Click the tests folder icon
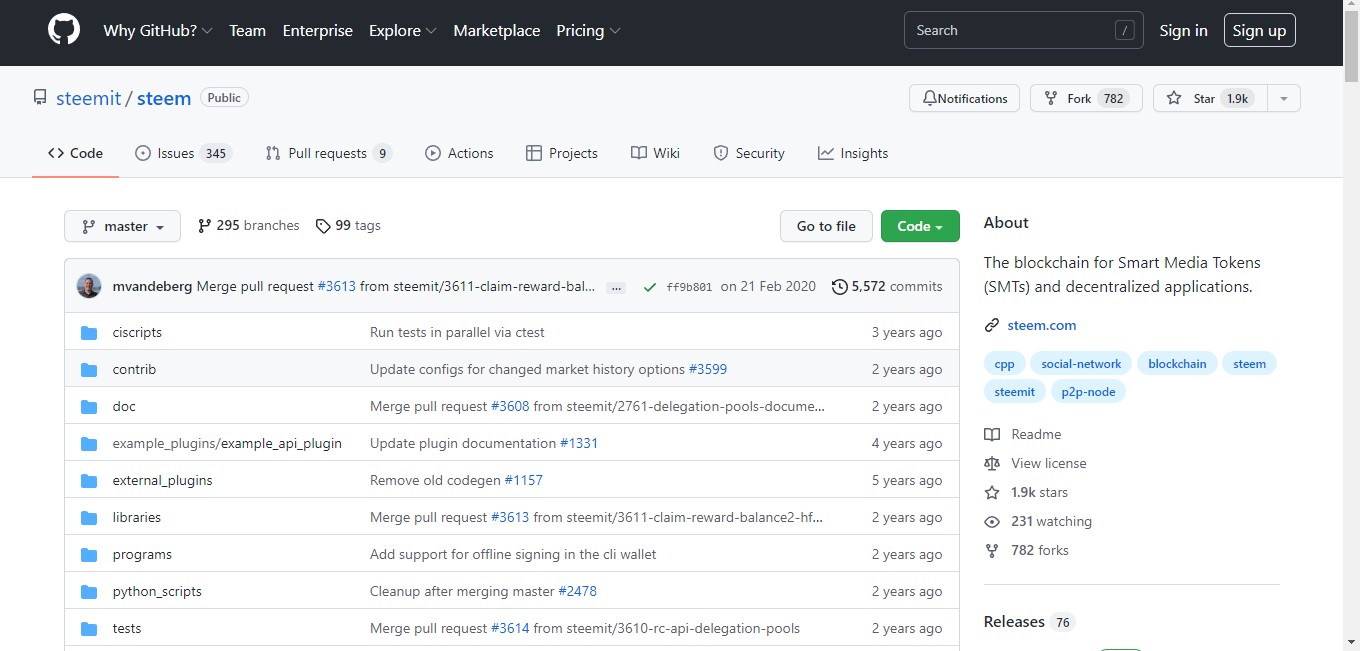Image resolution: width=1360 pixels, height=651 pixels. coord(89,628)
